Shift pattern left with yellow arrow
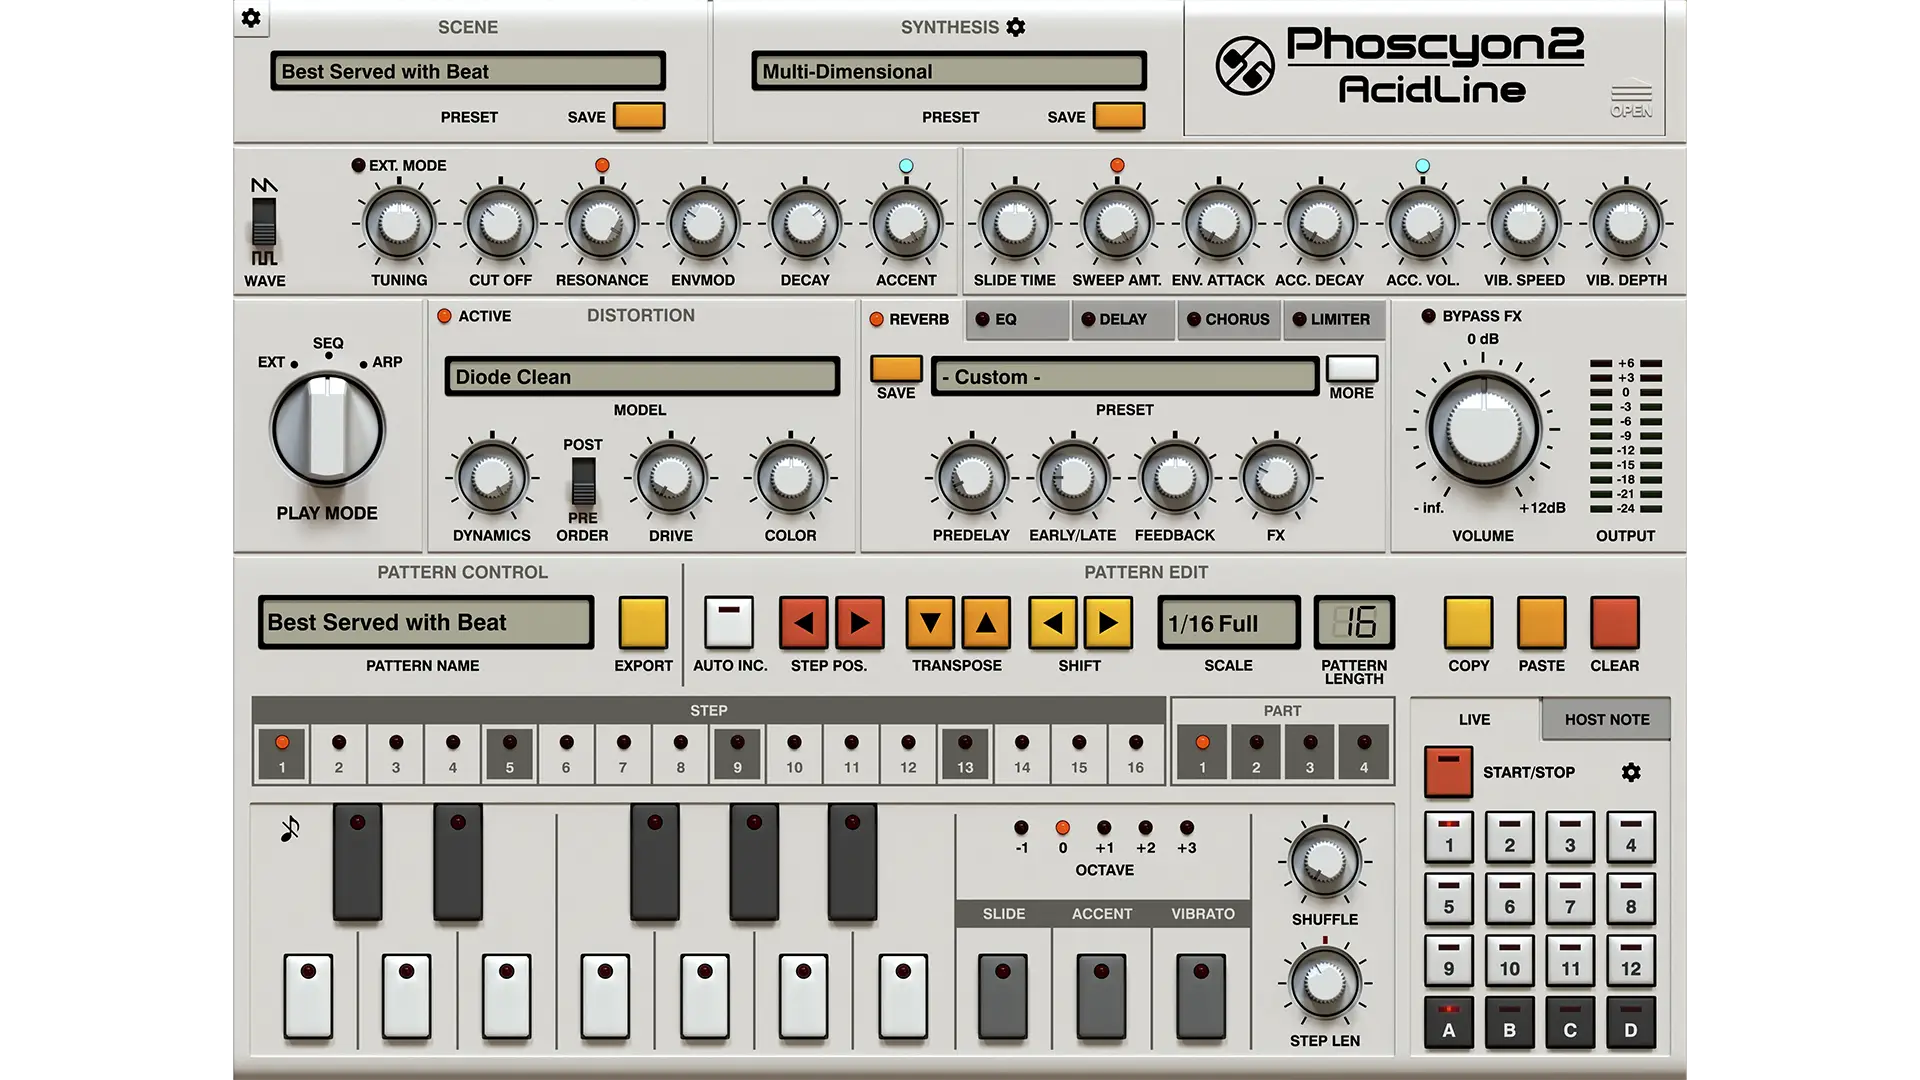This screenshot has width=1920, height=1080. pyautogui.click(x=1052, y=623)
